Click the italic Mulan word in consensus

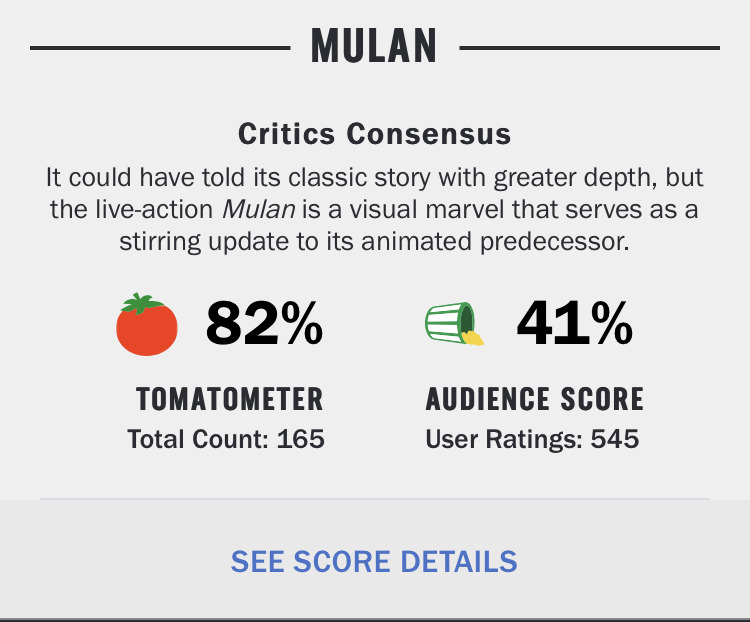(259, 209)
